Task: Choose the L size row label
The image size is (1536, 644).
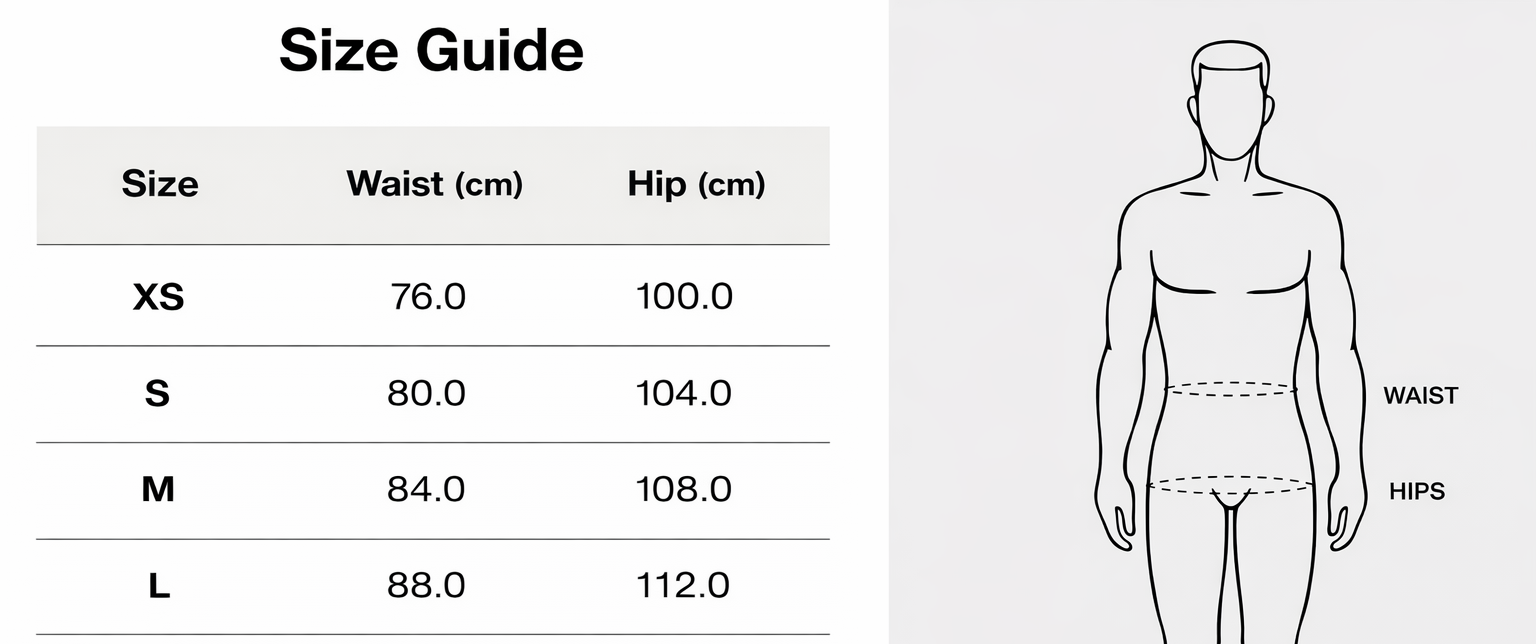Action: click(158, 587)
